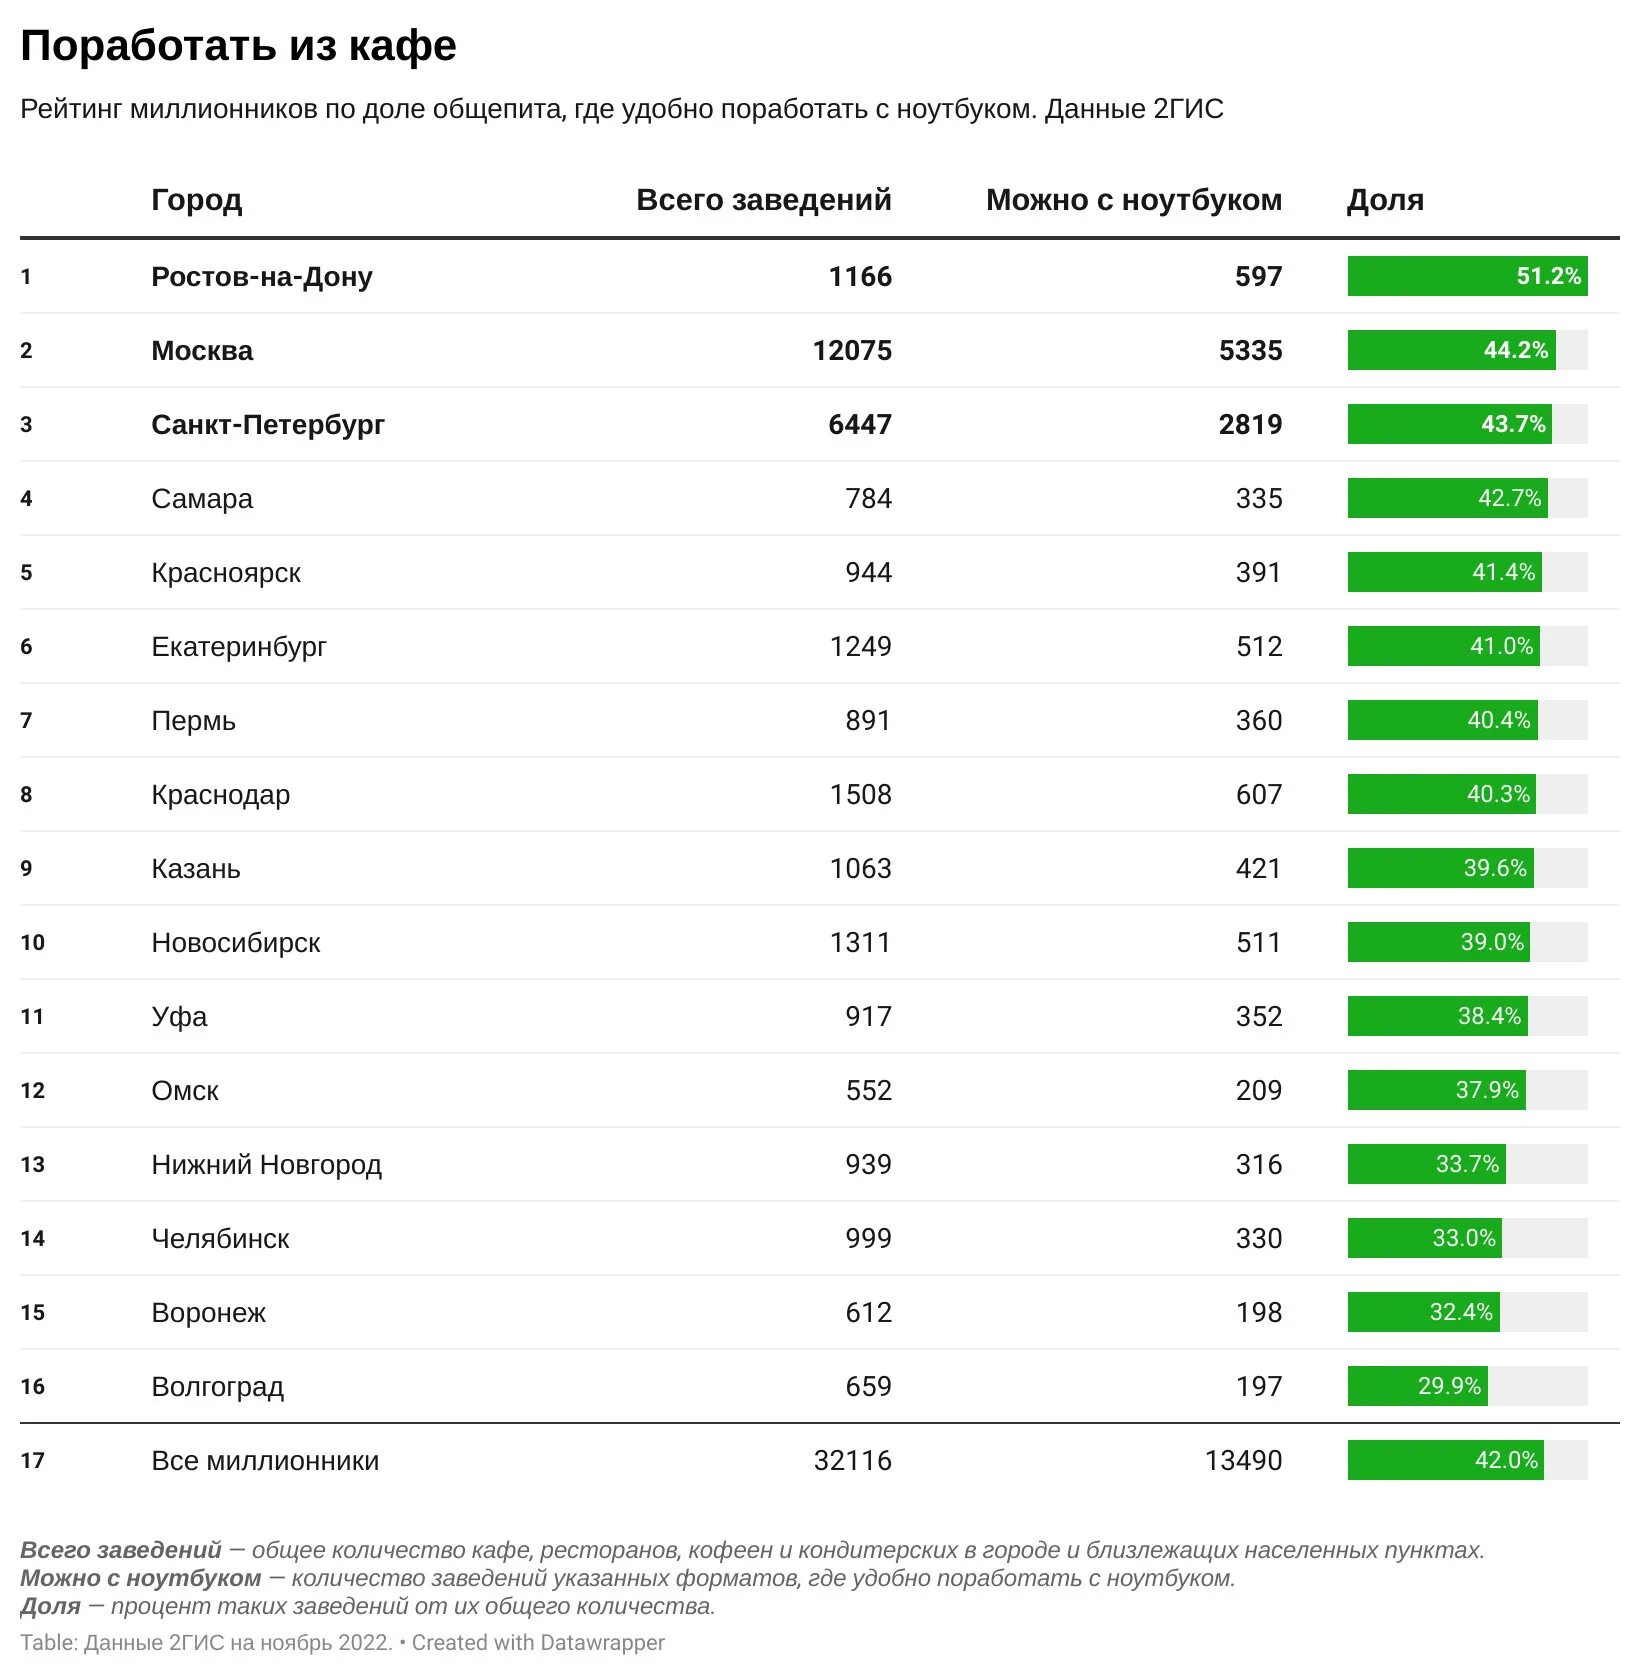The image size is (1640, 1676).
Task: Select the Ростов-на-Дону city name
Action: click(x=261, y=277)
